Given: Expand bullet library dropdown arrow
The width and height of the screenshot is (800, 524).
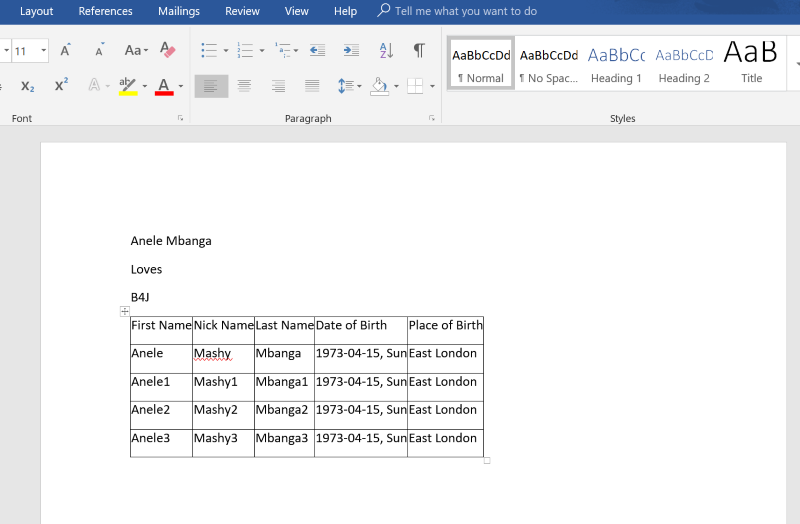Looking at the screenshot, I should click(x=226, y=51).
